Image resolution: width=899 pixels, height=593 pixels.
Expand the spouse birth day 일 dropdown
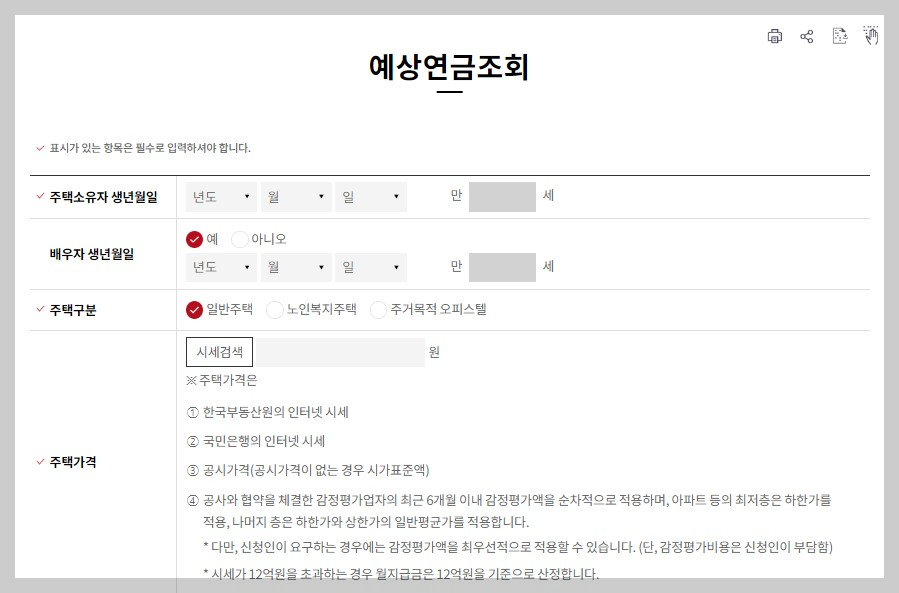point(370,268)
